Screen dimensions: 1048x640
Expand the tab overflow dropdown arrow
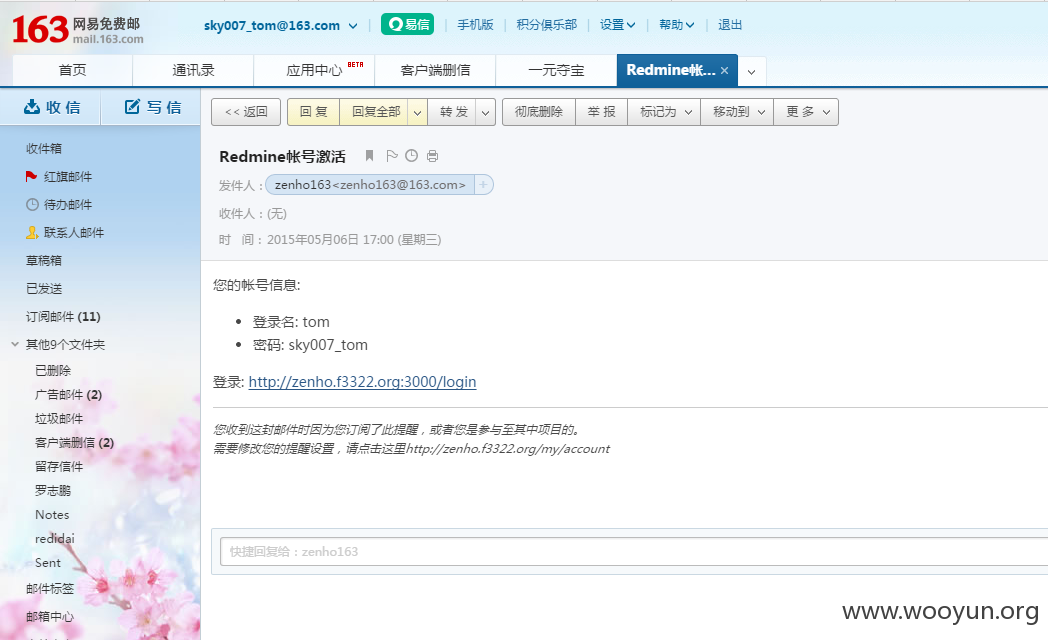pyautogui.click(x=751, y=71)
